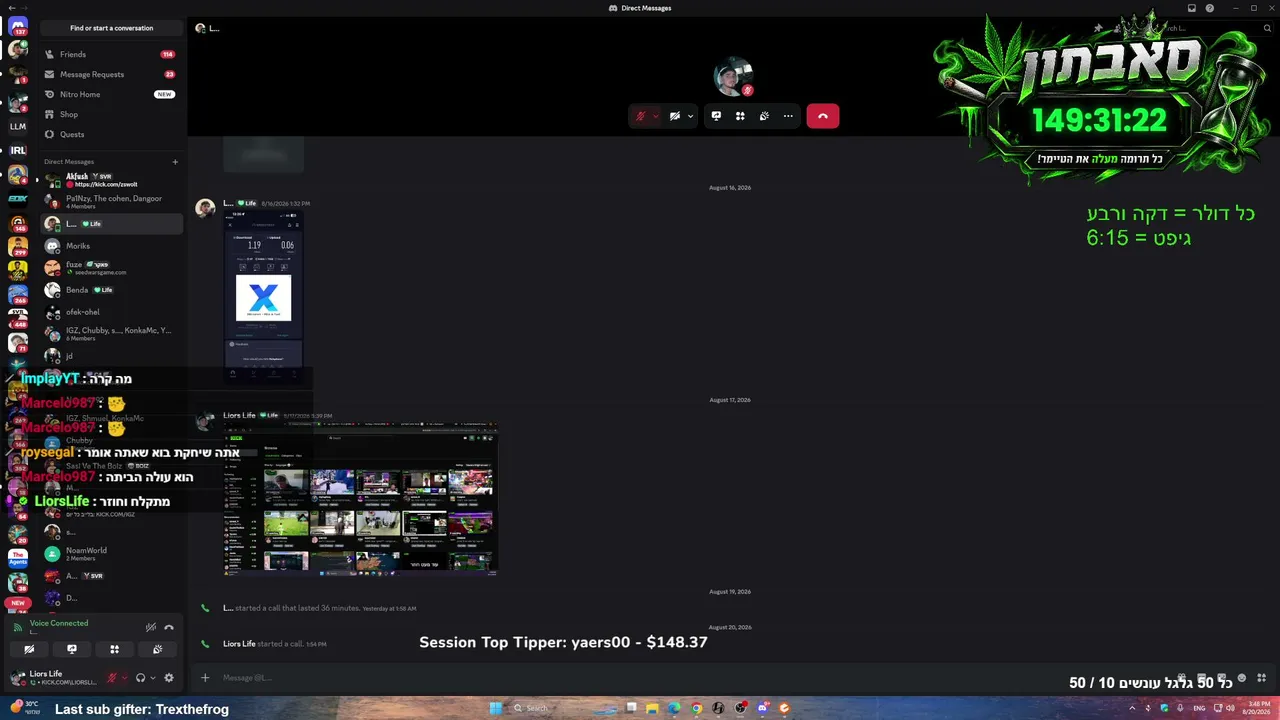Focus the message input field
1280x720 pixels.
[x=640, y=678]
